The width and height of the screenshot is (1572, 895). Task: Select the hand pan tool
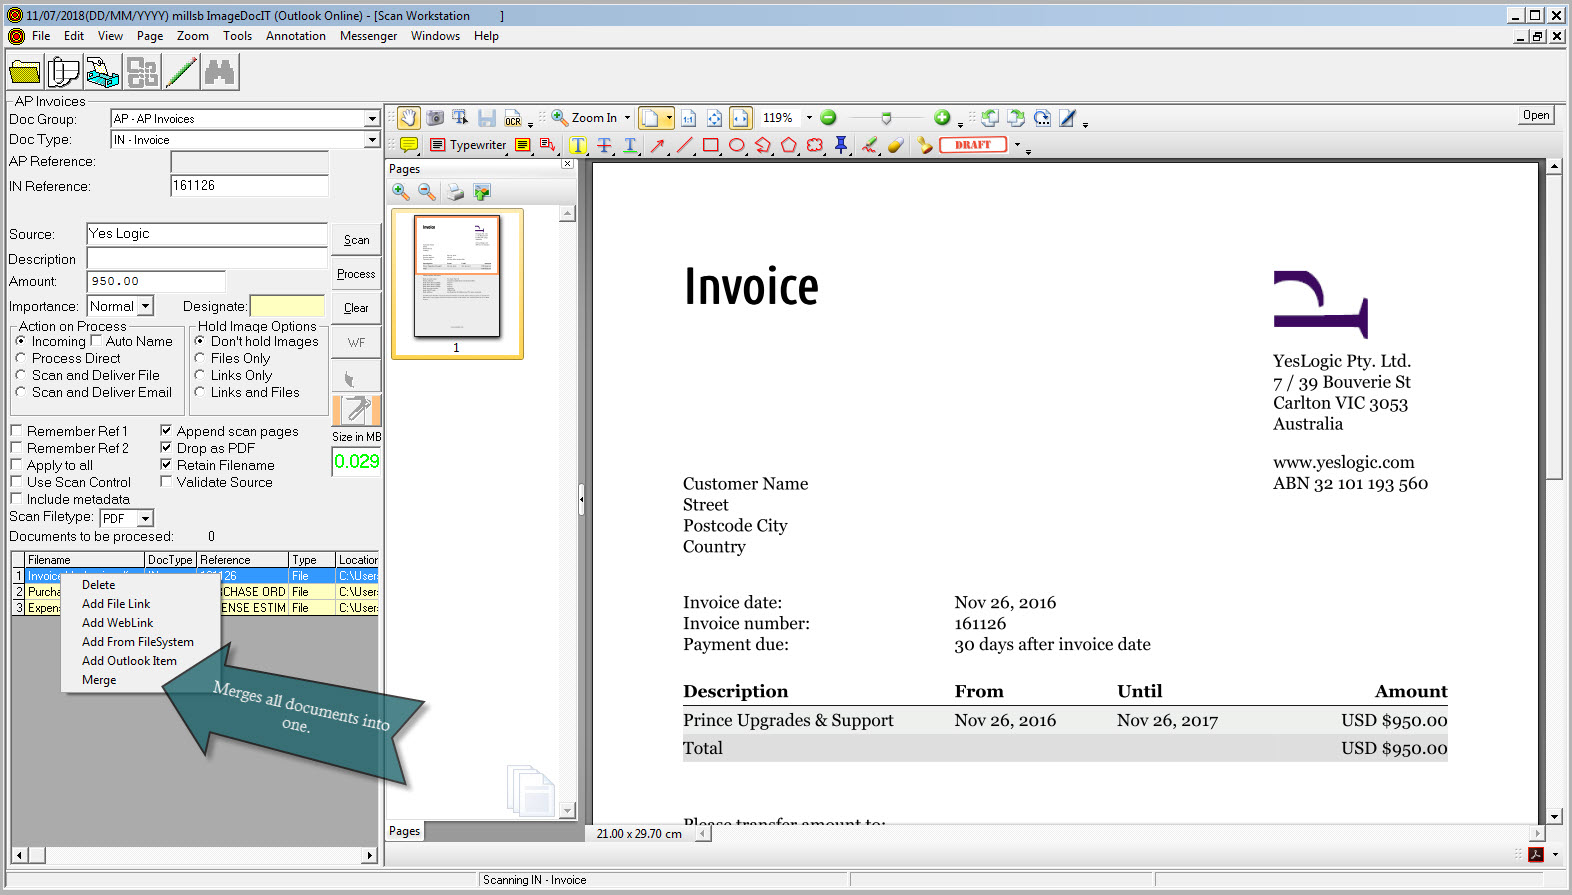tap(409, 118)
